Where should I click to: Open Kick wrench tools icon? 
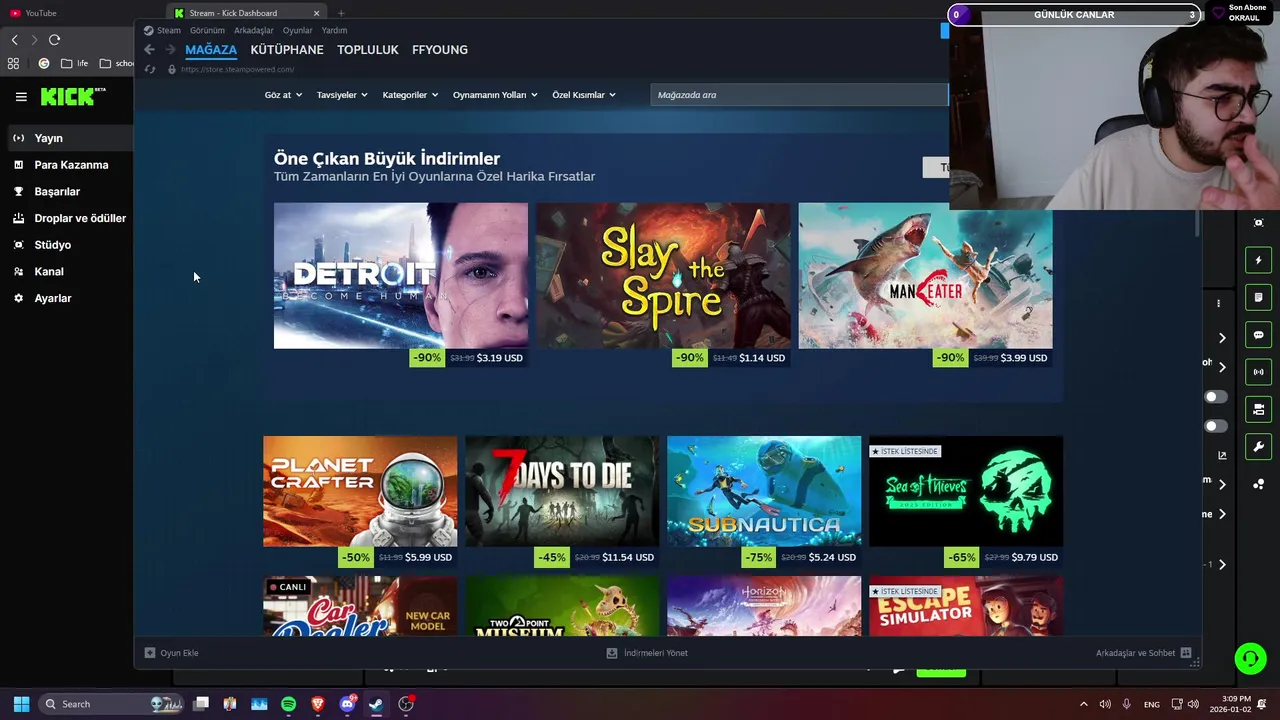pos(1258,447)
